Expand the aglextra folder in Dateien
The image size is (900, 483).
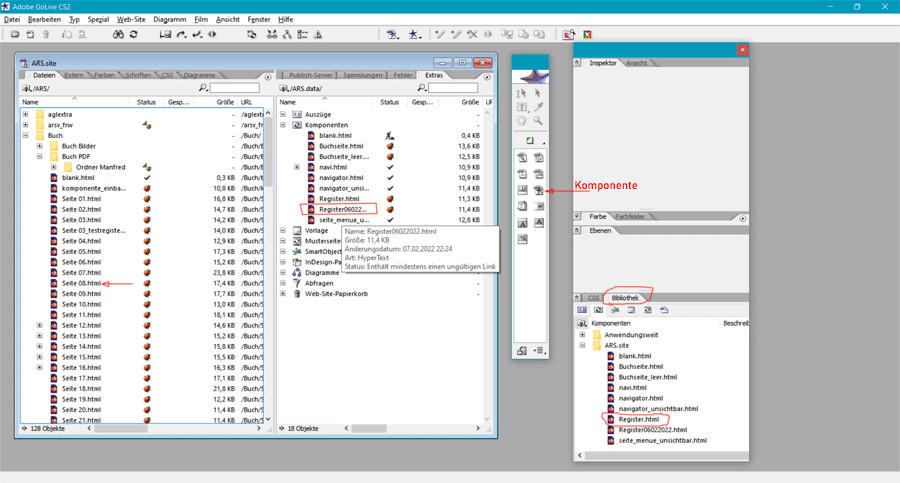26,114
